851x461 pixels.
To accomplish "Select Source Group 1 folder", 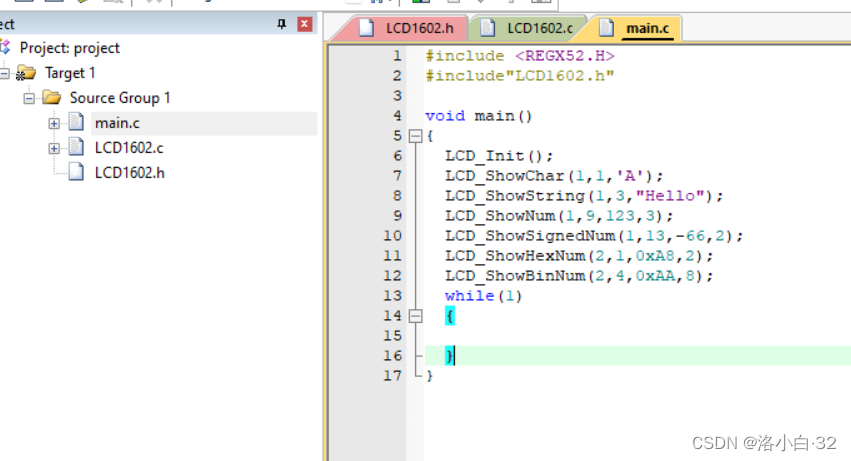I will tap(120, 98).
